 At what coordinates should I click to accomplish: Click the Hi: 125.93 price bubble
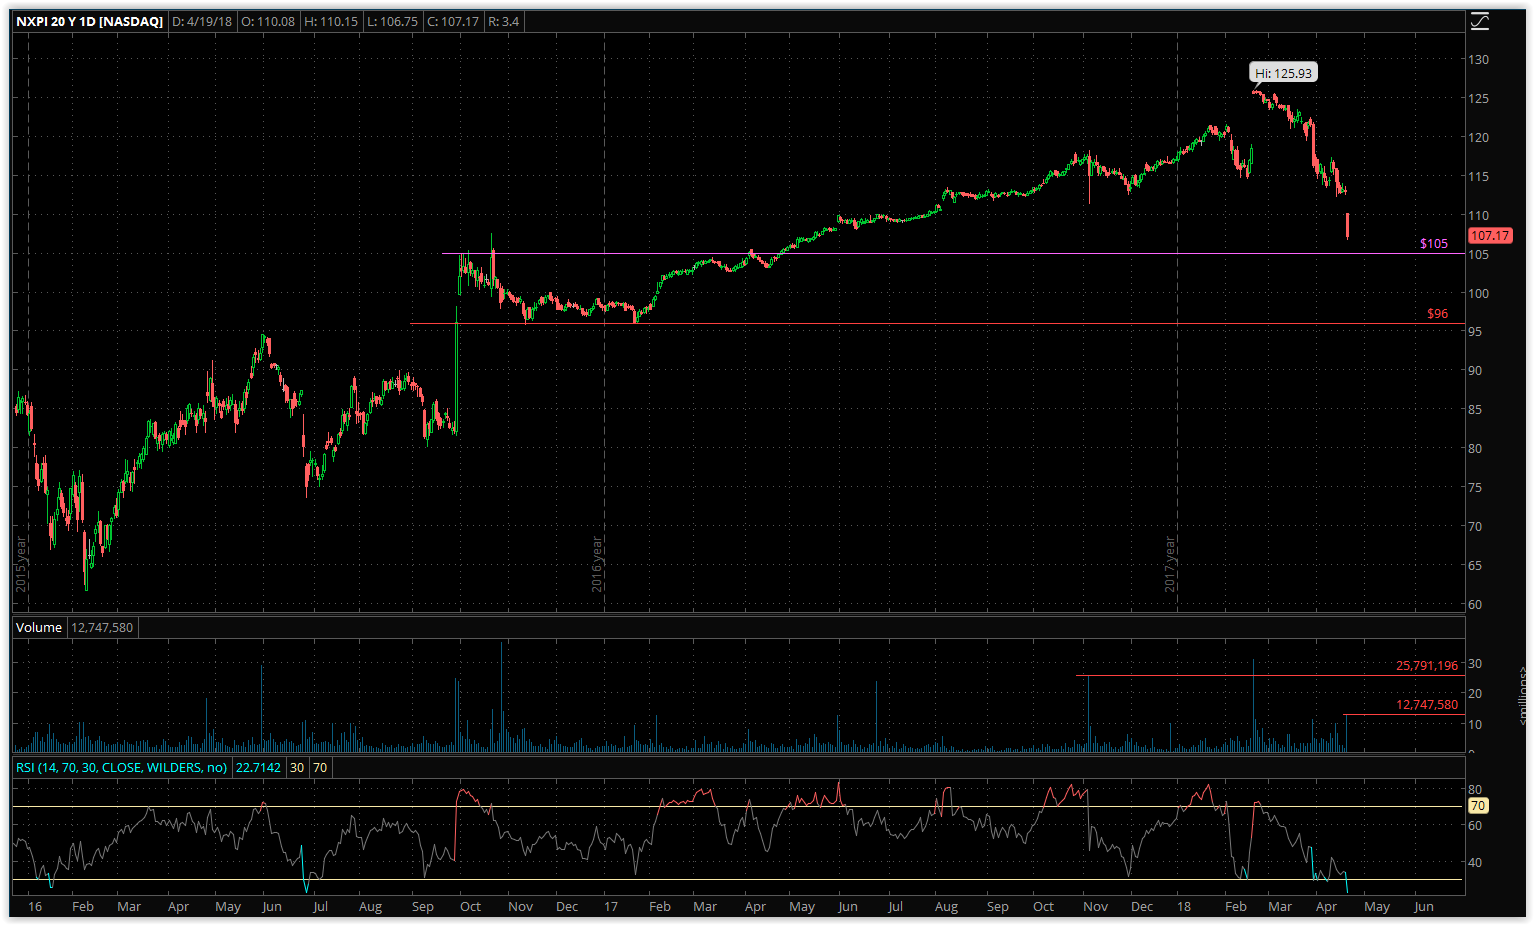[1284, 73]
